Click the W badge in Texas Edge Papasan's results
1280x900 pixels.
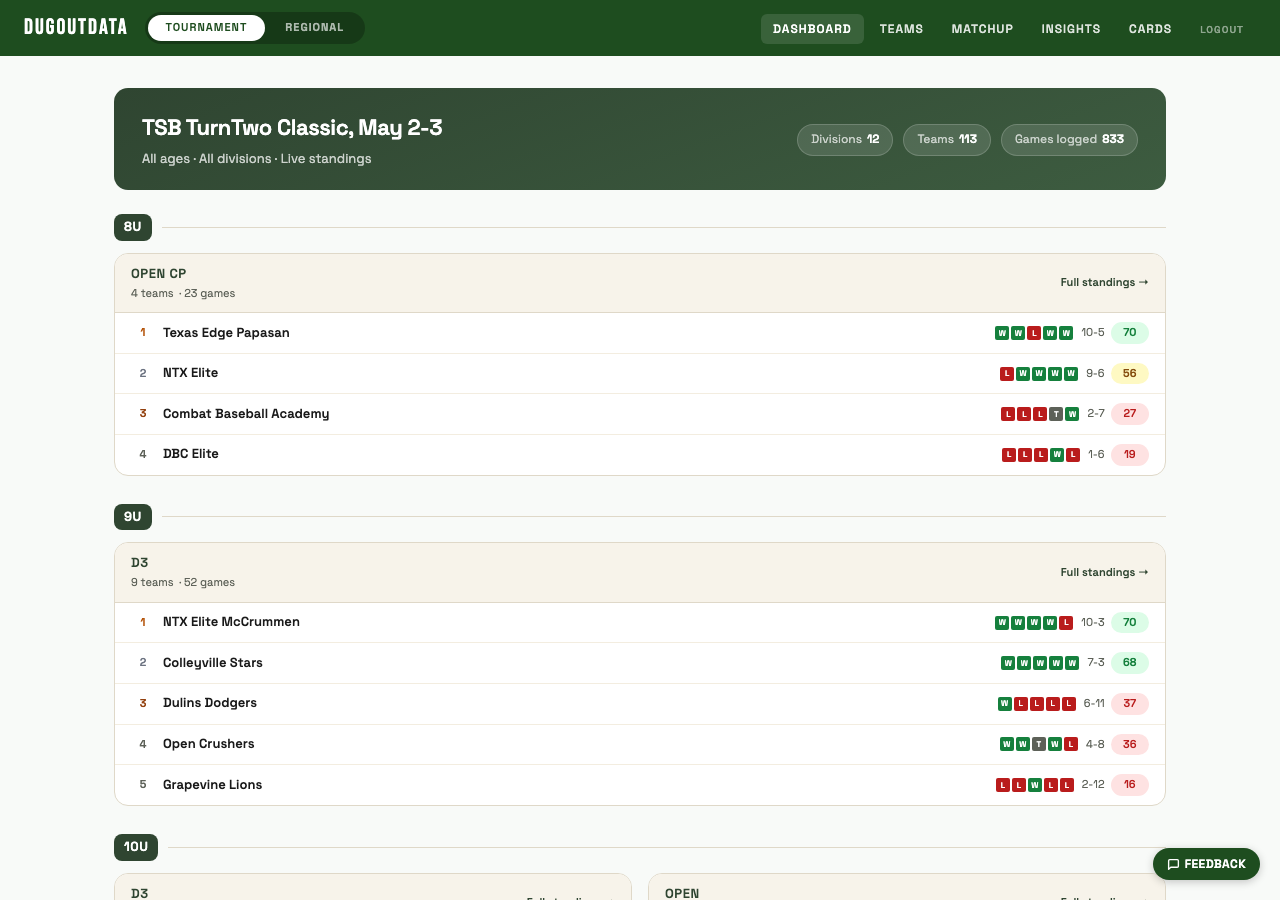[1002, 333]
